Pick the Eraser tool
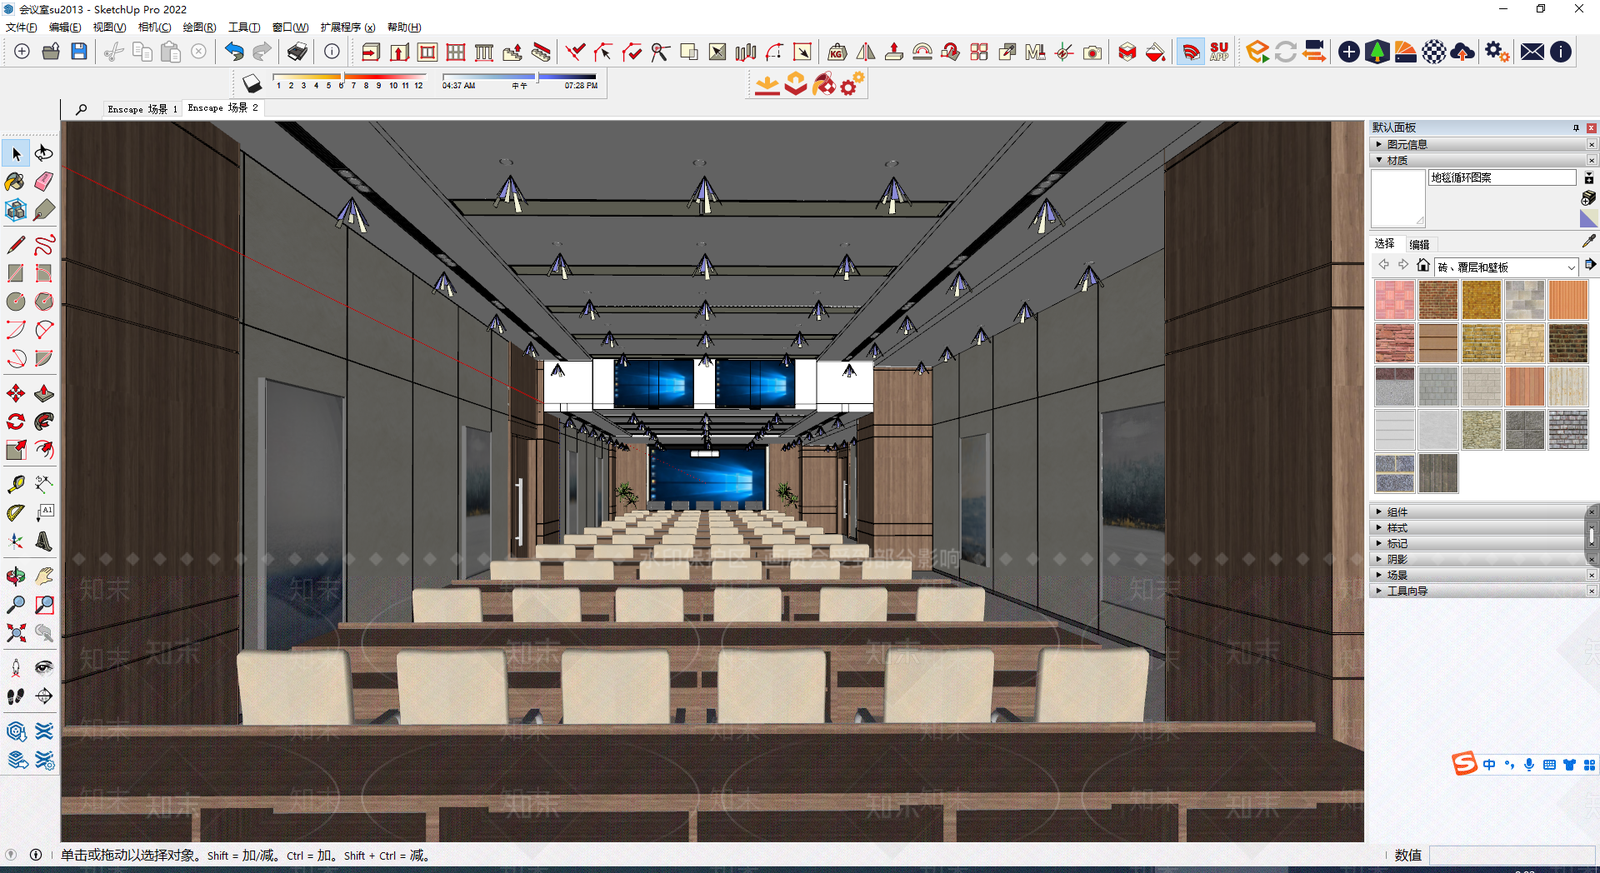1600x873 pixels. 44,182
